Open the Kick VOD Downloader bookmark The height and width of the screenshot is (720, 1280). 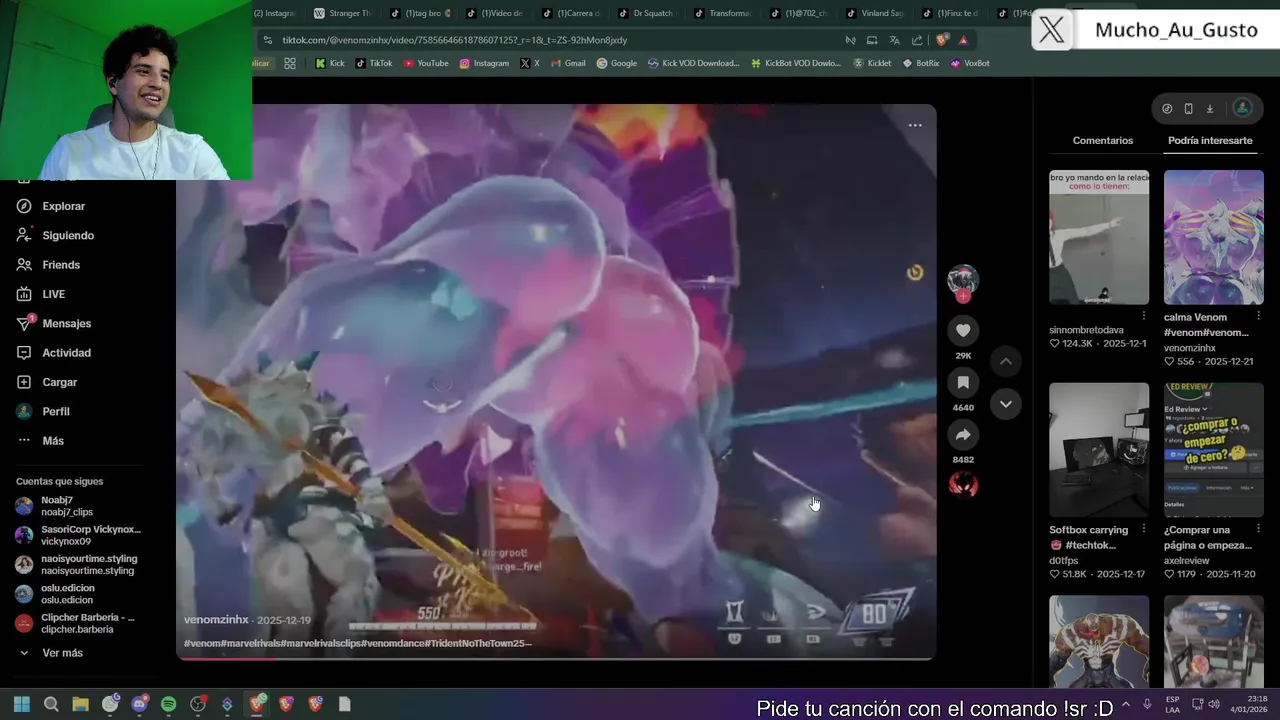[694, 63]
